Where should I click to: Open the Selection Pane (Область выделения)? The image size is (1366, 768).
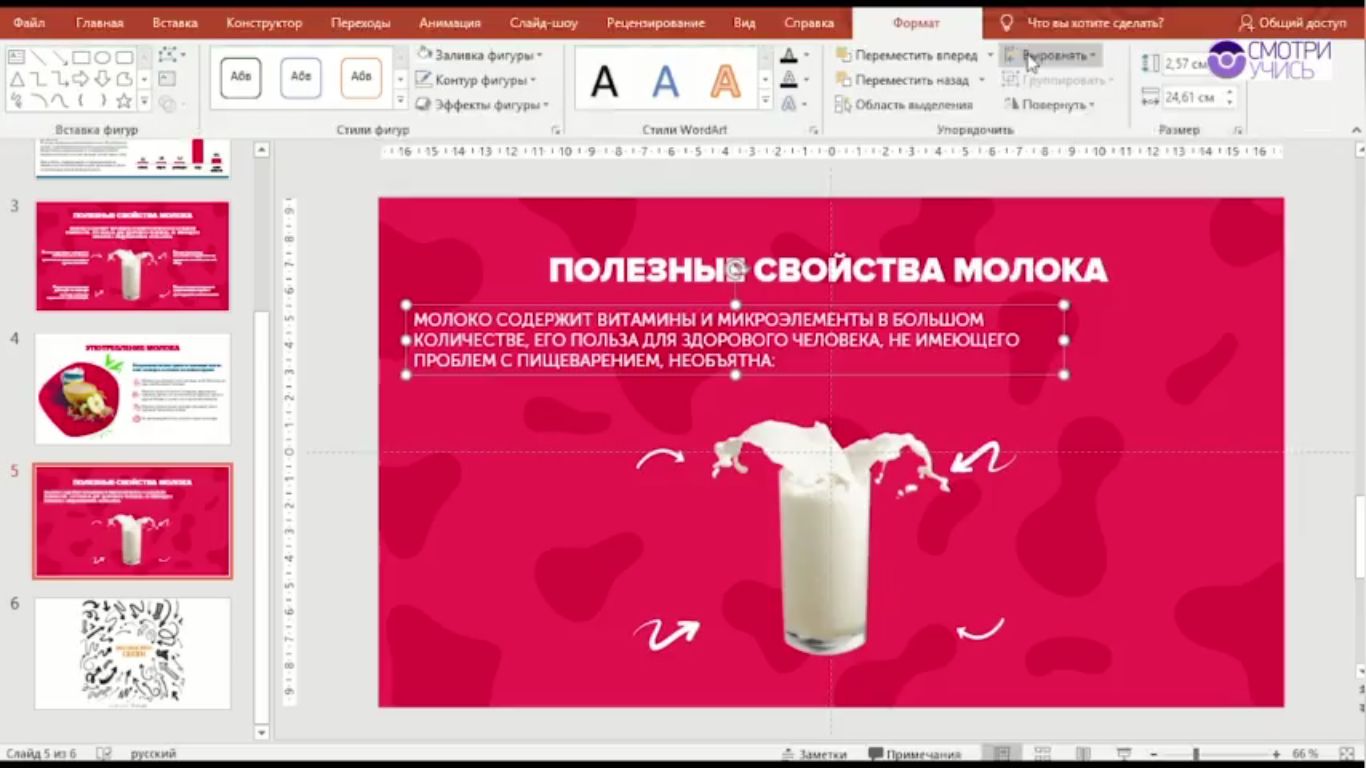tap(904, 105)
